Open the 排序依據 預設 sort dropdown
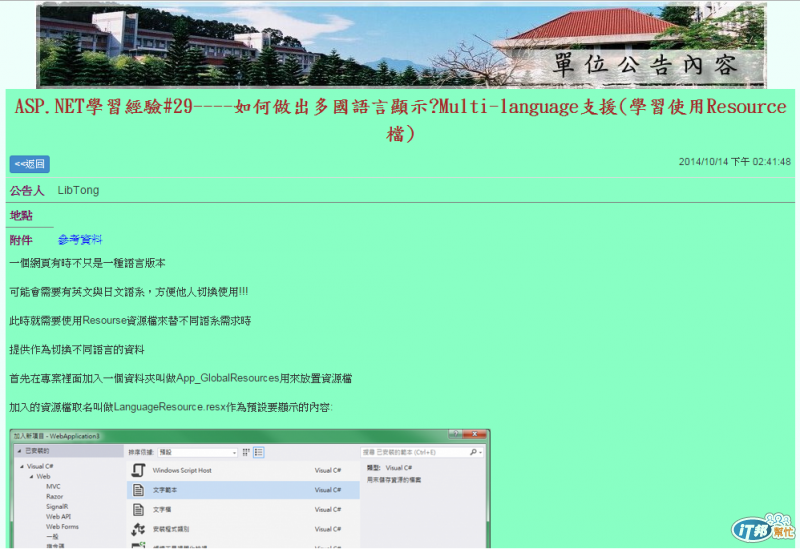This screenshot has width=800, height=549. pos(197,453)
